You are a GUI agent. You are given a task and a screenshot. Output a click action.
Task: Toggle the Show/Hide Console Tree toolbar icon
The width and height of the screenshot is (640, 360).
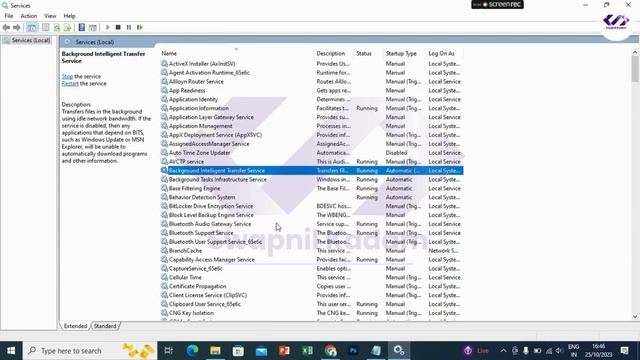click(x=31, y=27)
